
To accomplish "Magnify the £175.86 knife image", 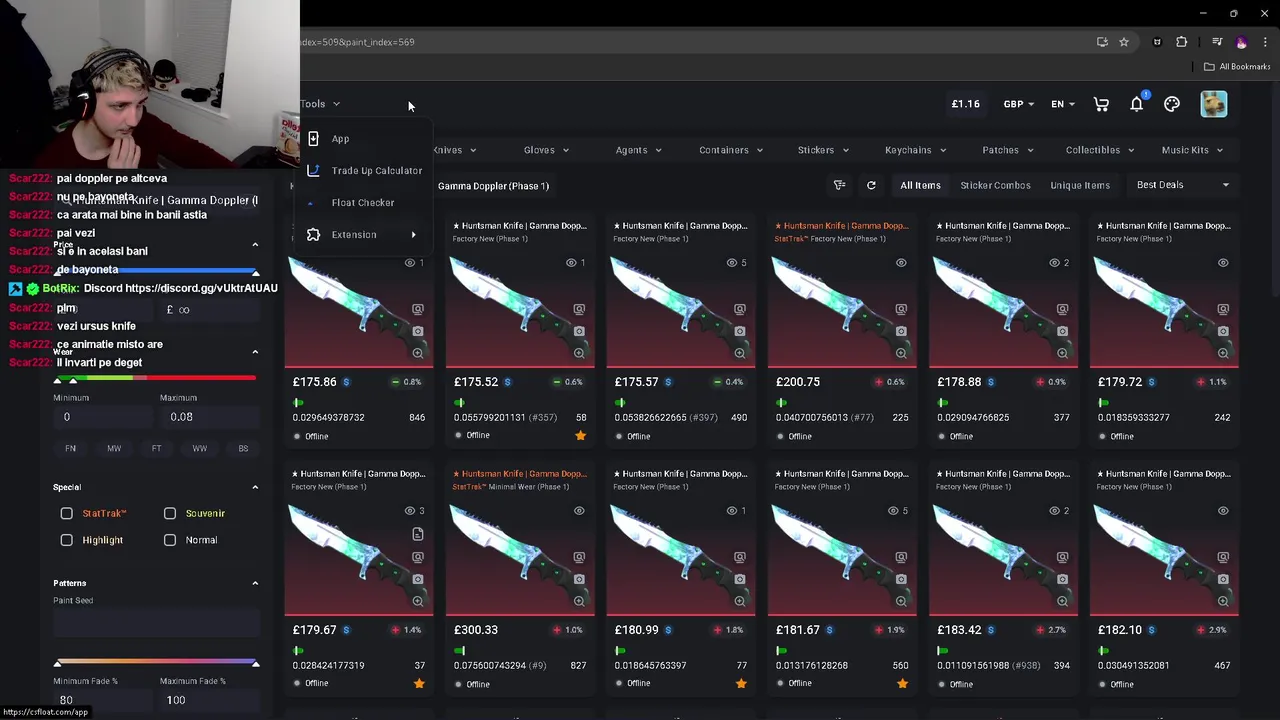I will point(418,353).
